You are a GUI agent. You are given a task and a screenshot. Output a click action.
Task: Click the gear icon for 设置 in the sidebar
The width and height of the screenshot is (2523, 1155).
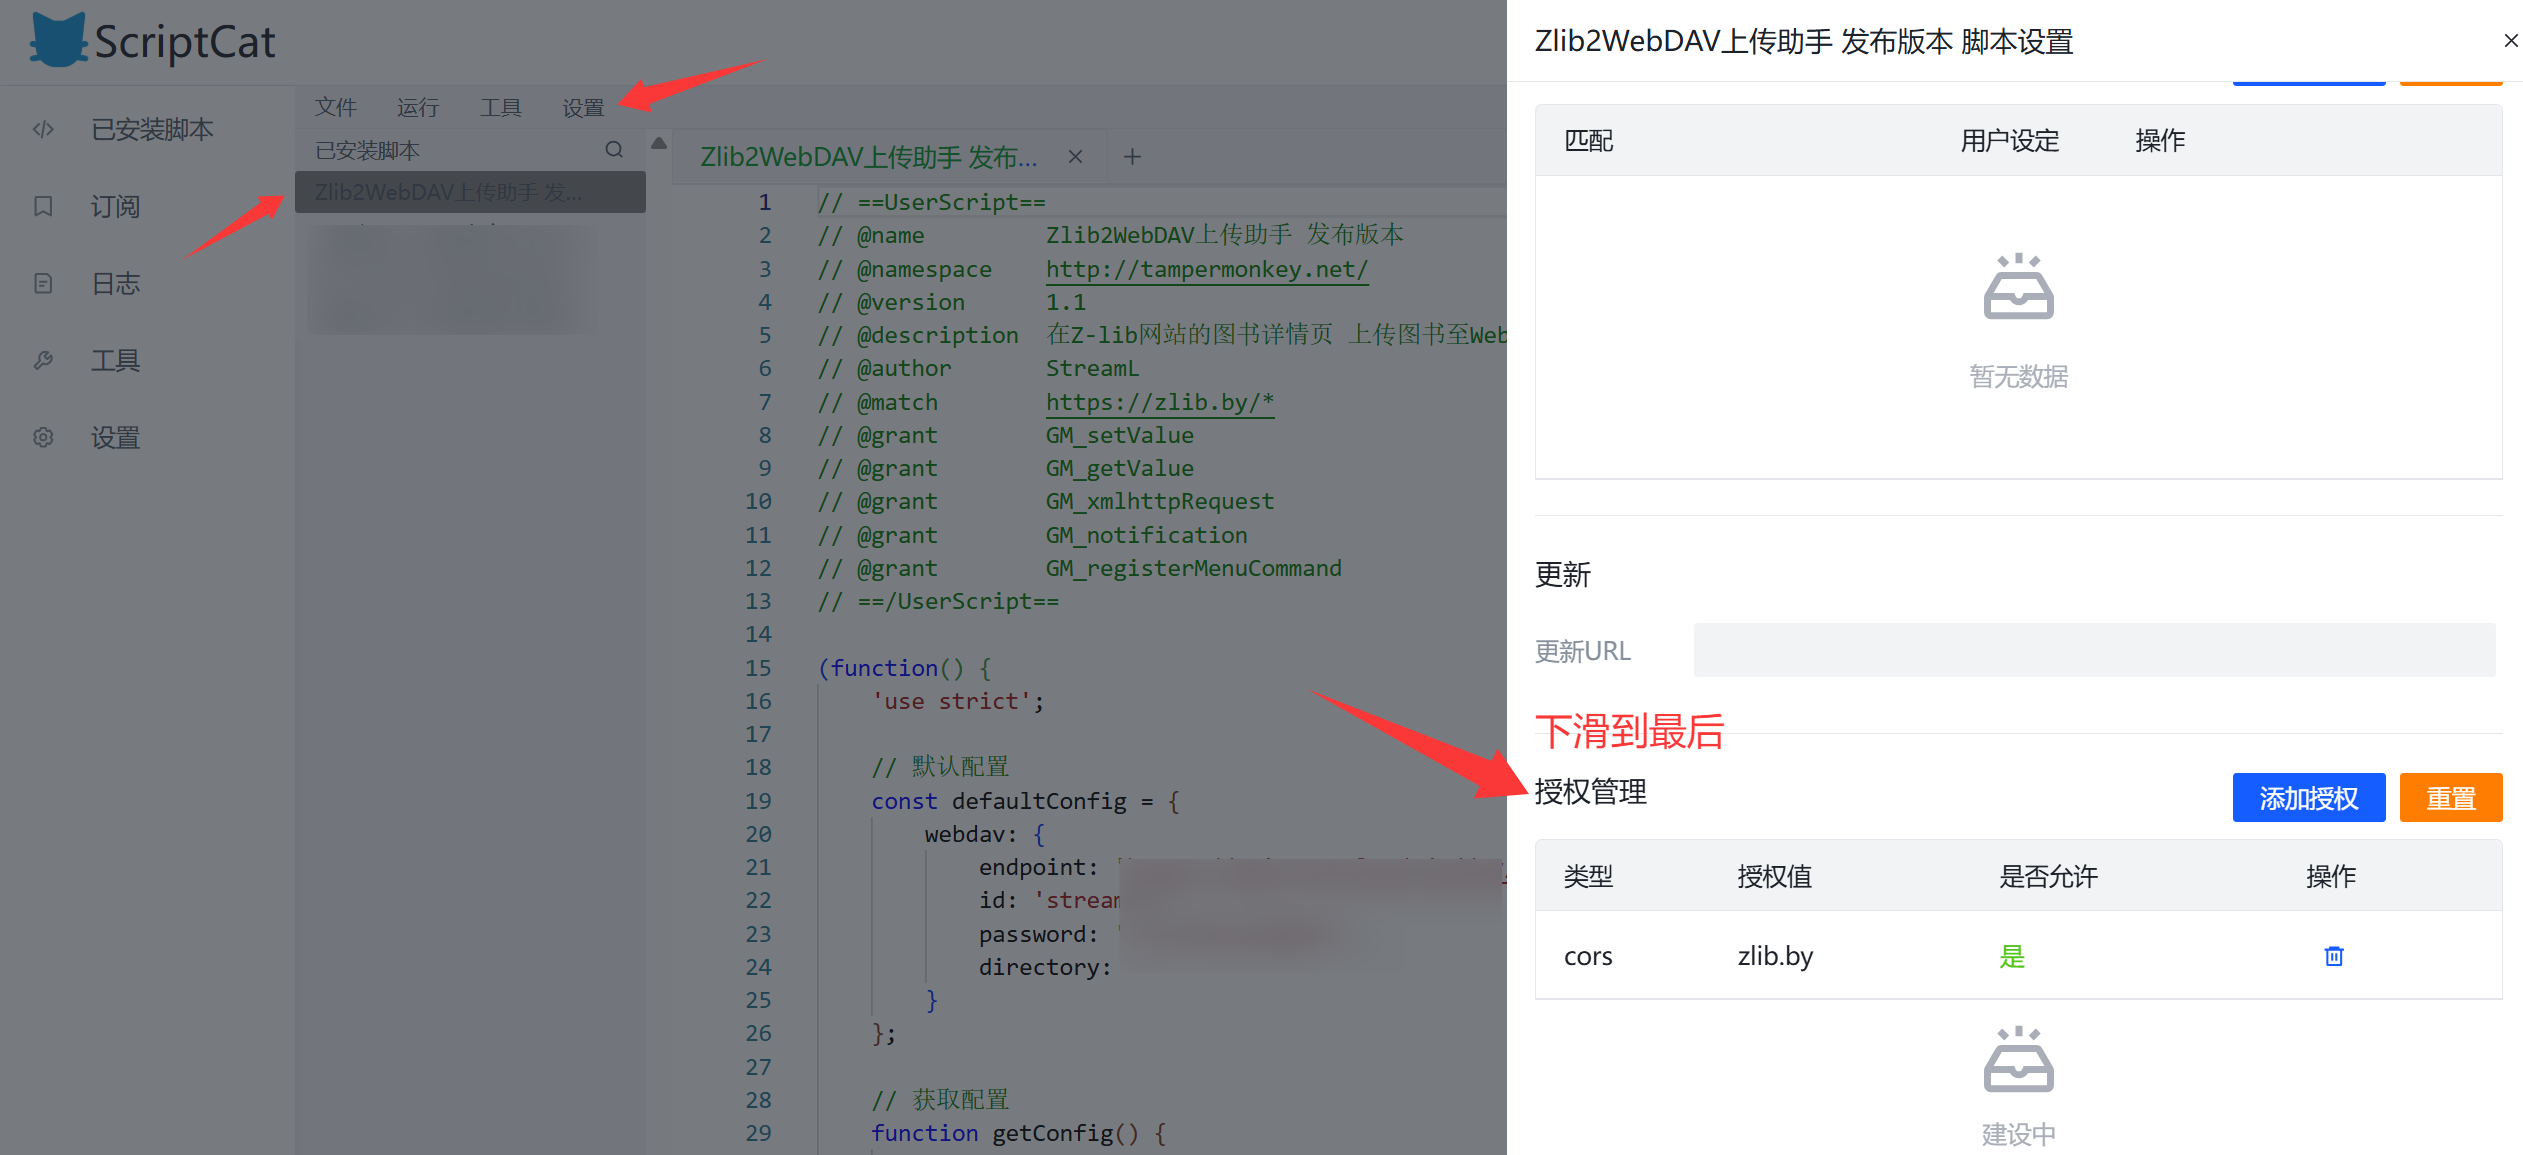tap(43, 437)
